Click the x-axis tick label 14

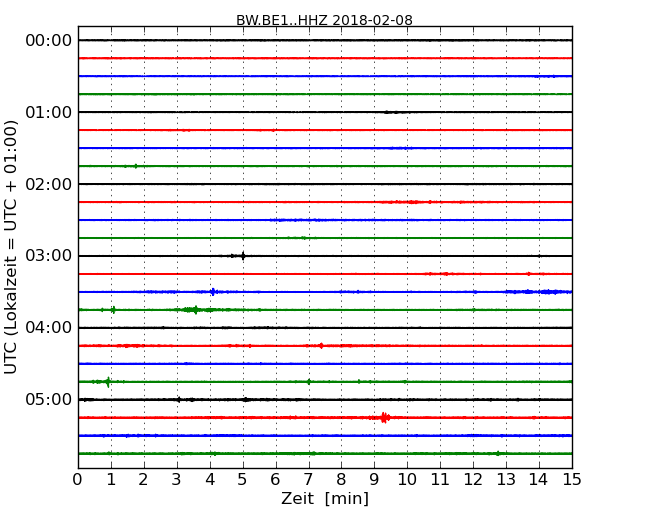[539, 480]
